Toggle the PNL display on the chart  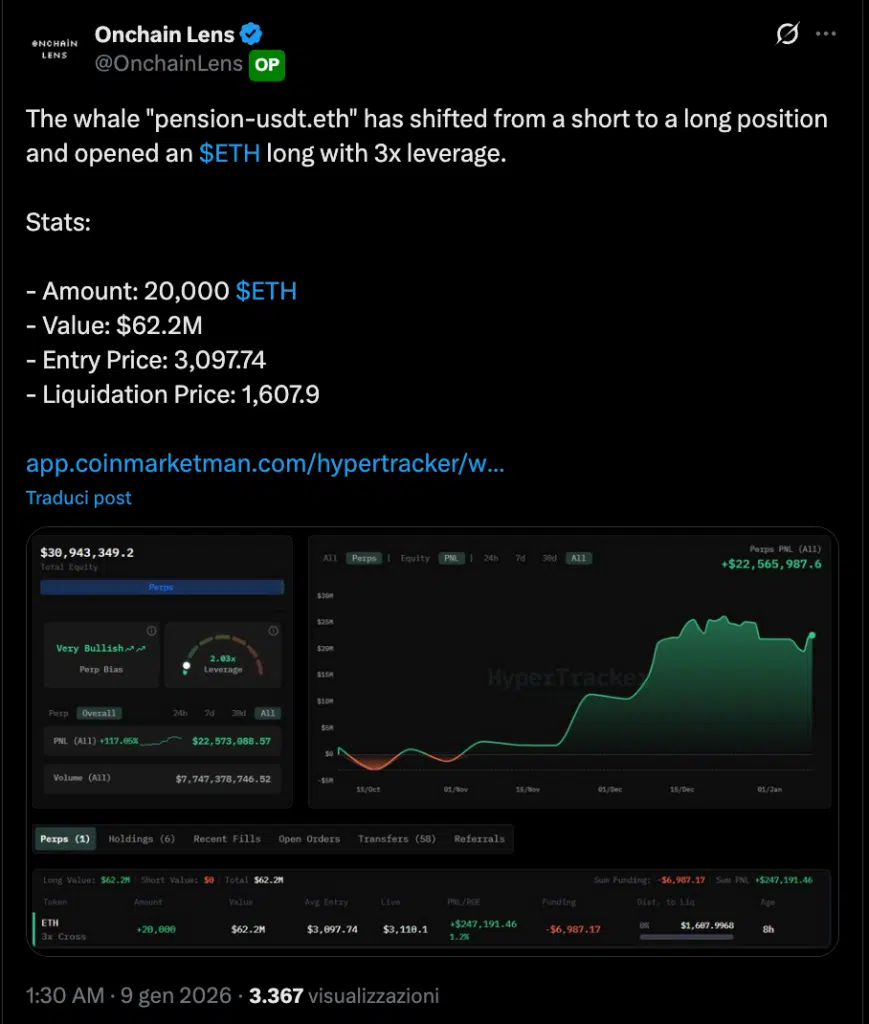click(x=452, y=558)
